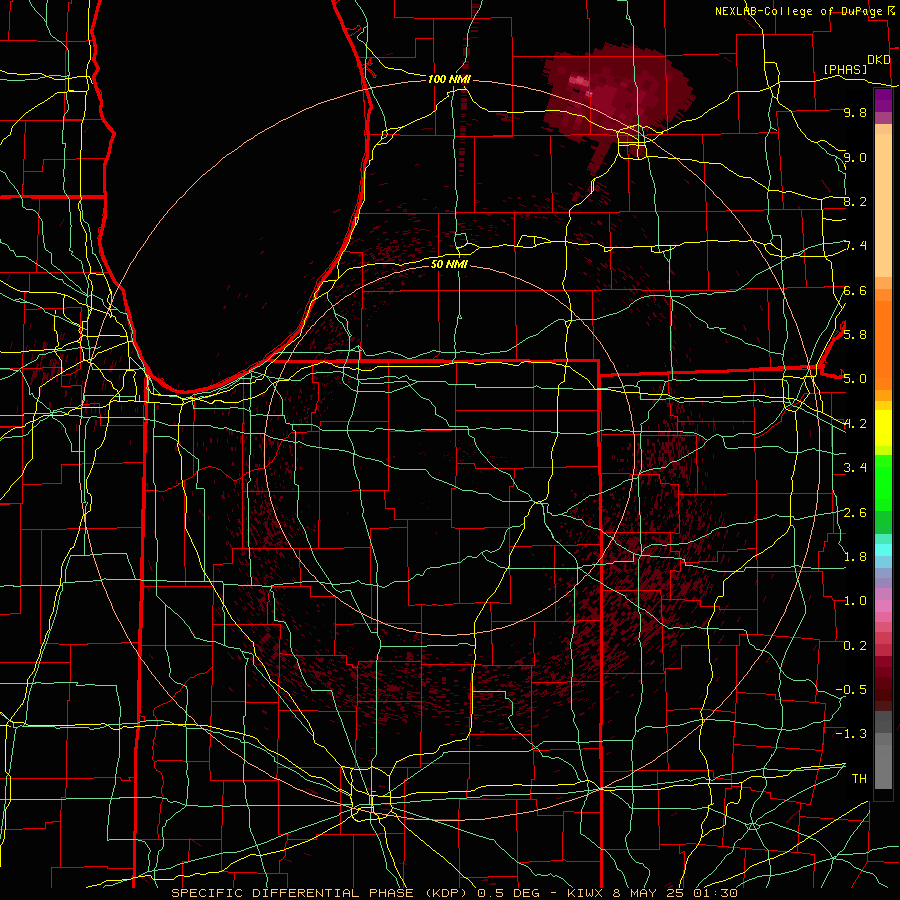Click the 6.6 value on the color scale
Screen dimensions: 900x900
(855, 290)
